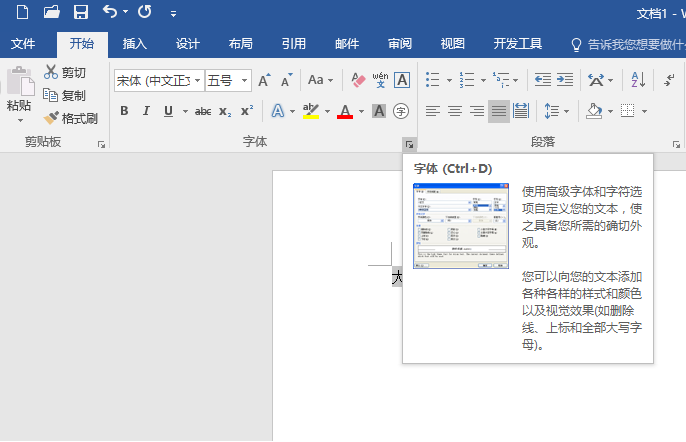
Task: Apply a numbered list
Action: (467, 80)
